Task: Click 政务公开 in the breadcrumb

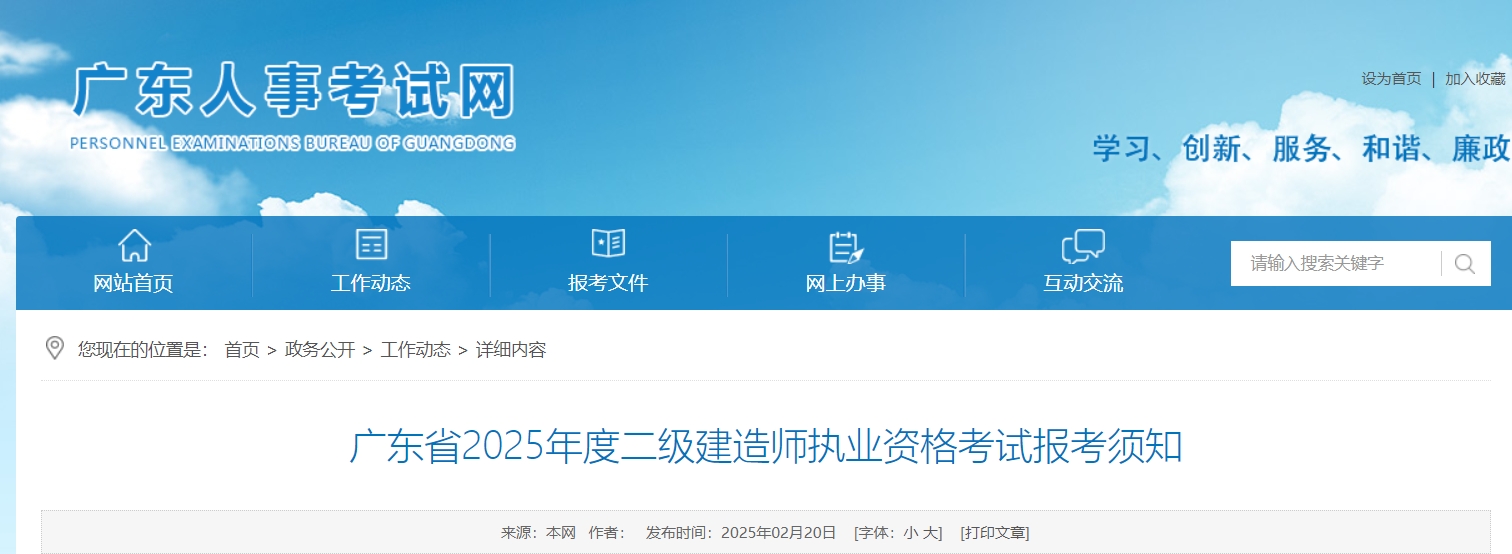Action: coord(320,350)
